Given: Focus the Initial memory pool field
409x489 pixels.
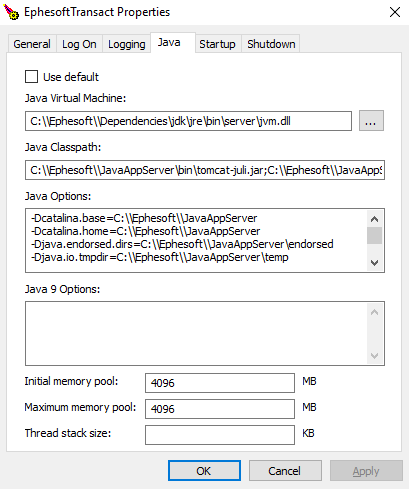Looking at the screenshot, I should click(x=220, y=383).
